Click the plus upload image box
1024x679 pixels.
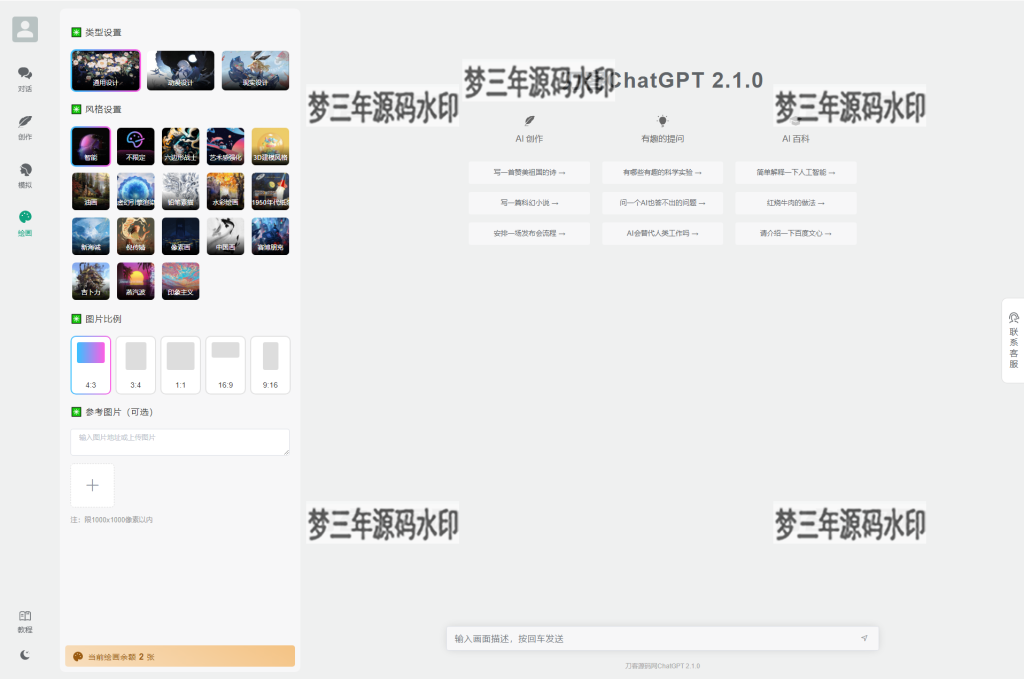coord(92,485)
